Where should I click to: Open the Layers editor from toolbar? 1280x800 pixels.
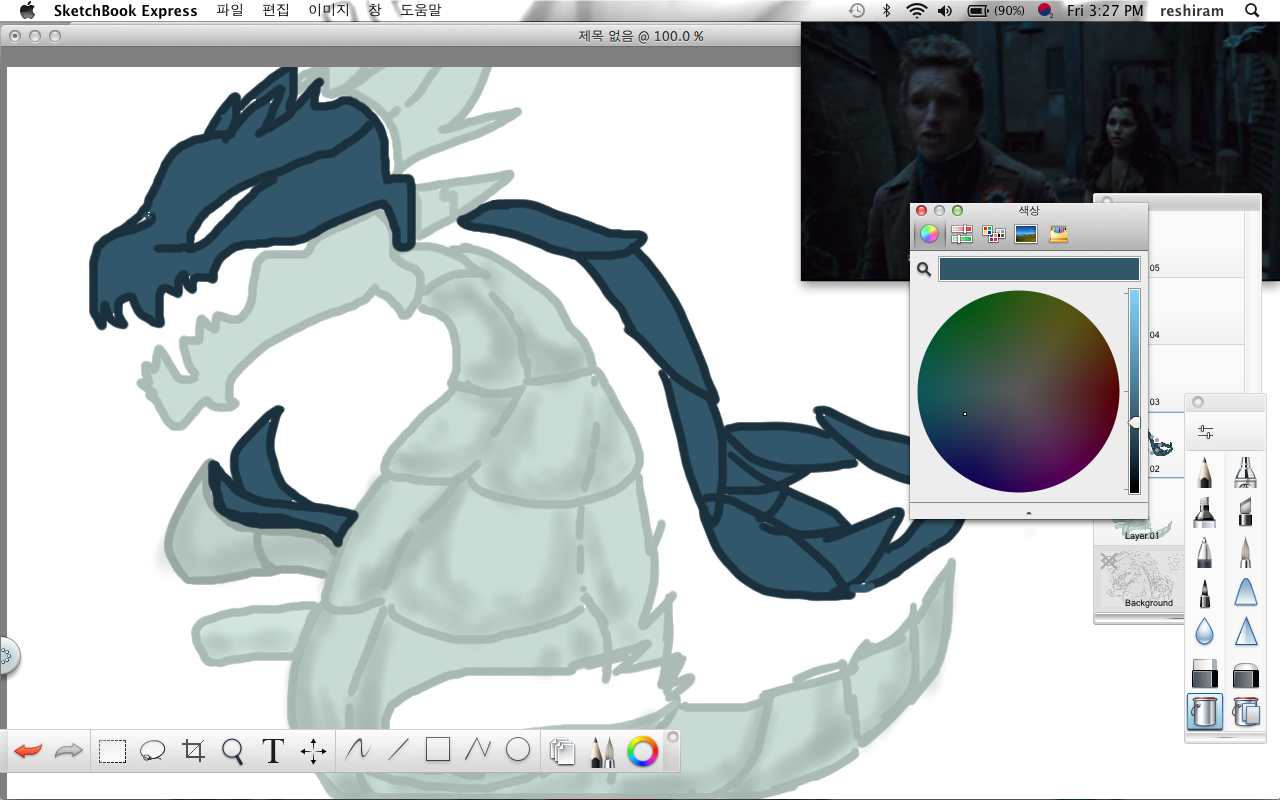click(563, 752)
